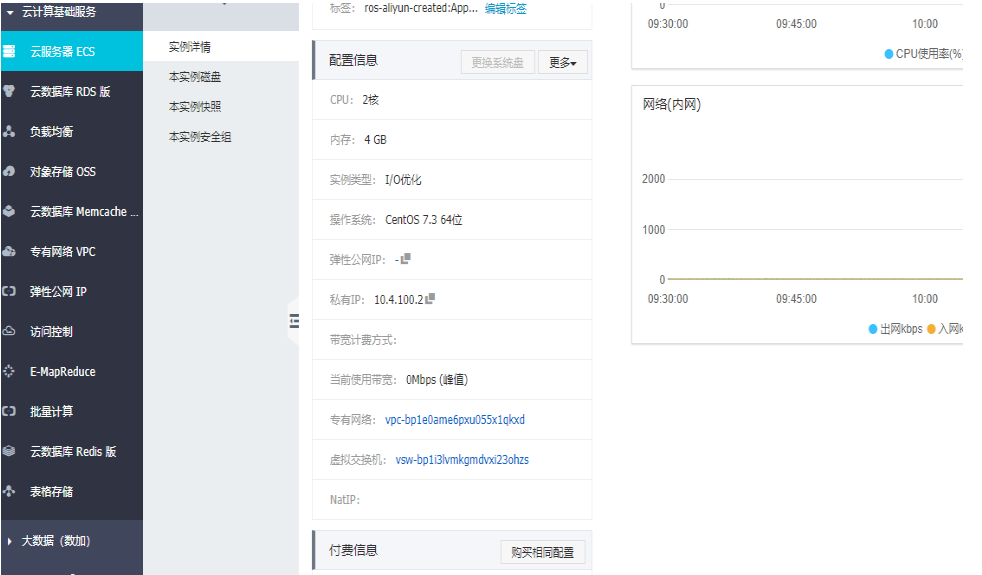Toggle the orange inbound traffic legend dot
The height and width of the screenshot is (575, 982).
(x=931, y=329)
